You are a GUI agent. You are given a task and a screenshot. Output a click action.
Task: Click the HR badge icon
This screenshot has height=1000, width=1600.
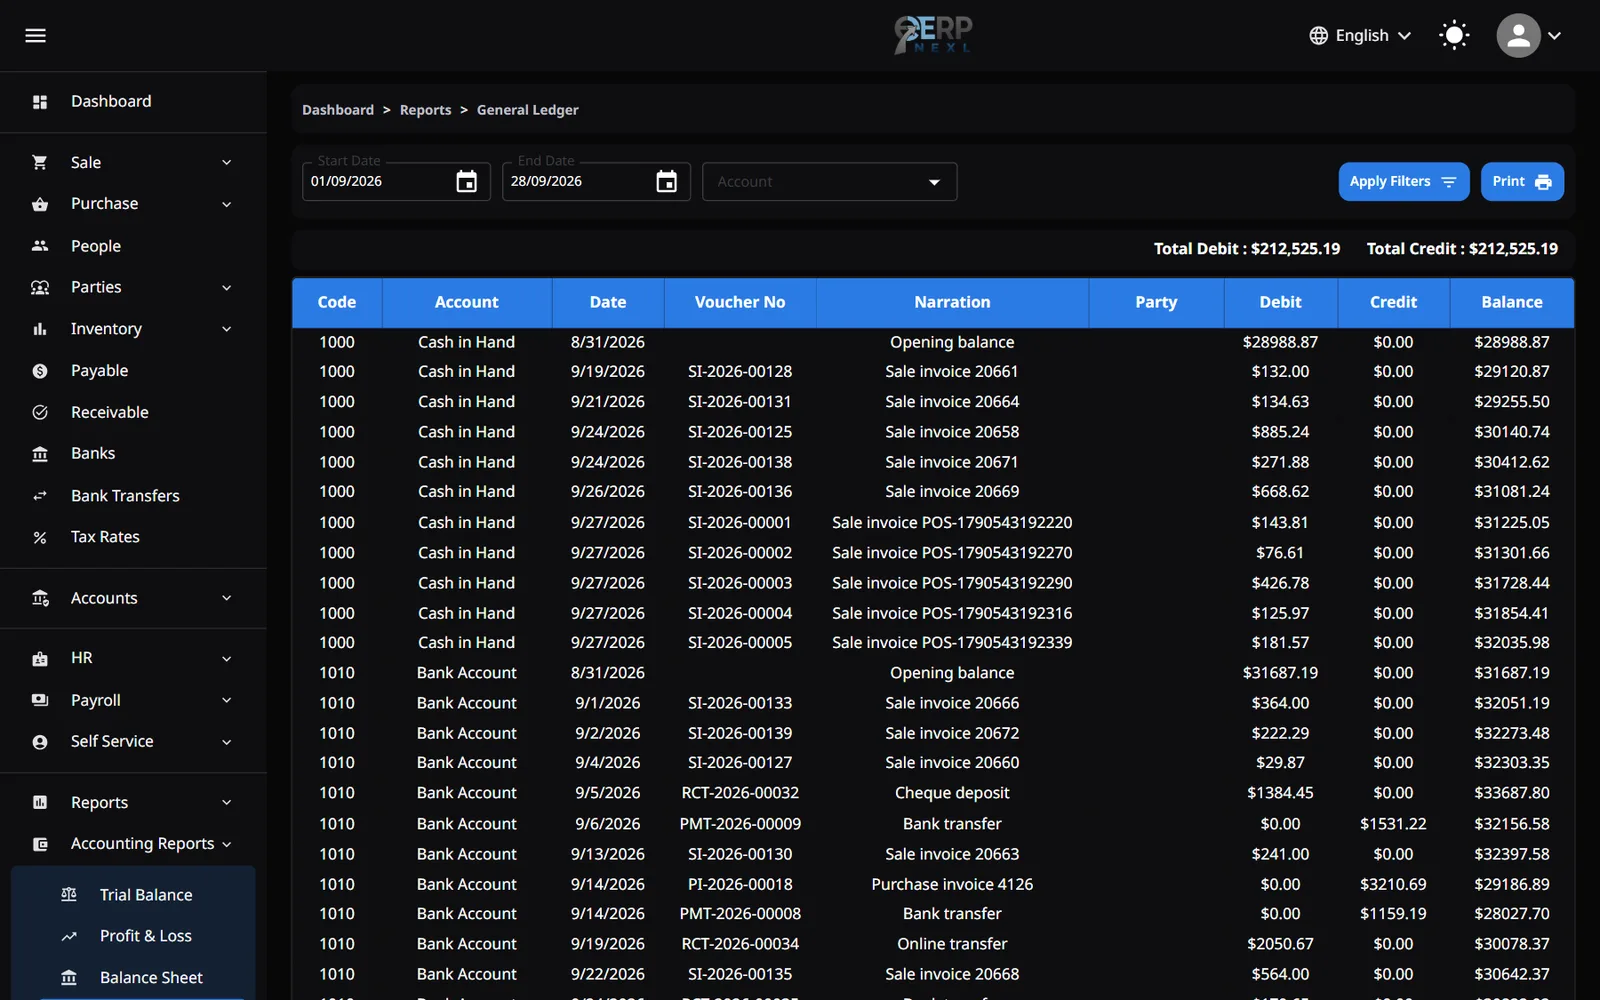(40, 659)
